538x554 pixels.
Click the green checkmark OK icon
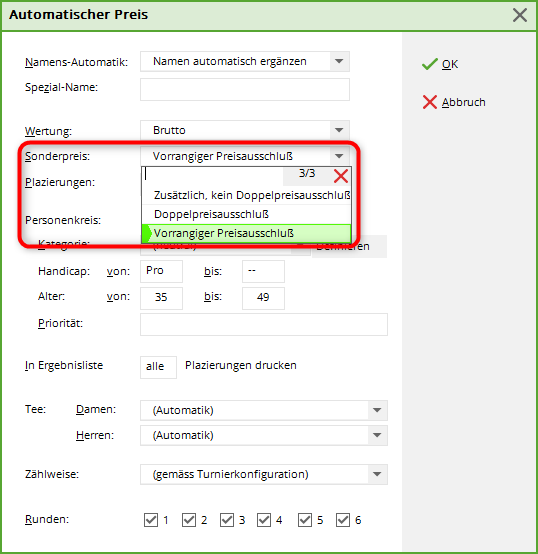(x=430, y=64)
